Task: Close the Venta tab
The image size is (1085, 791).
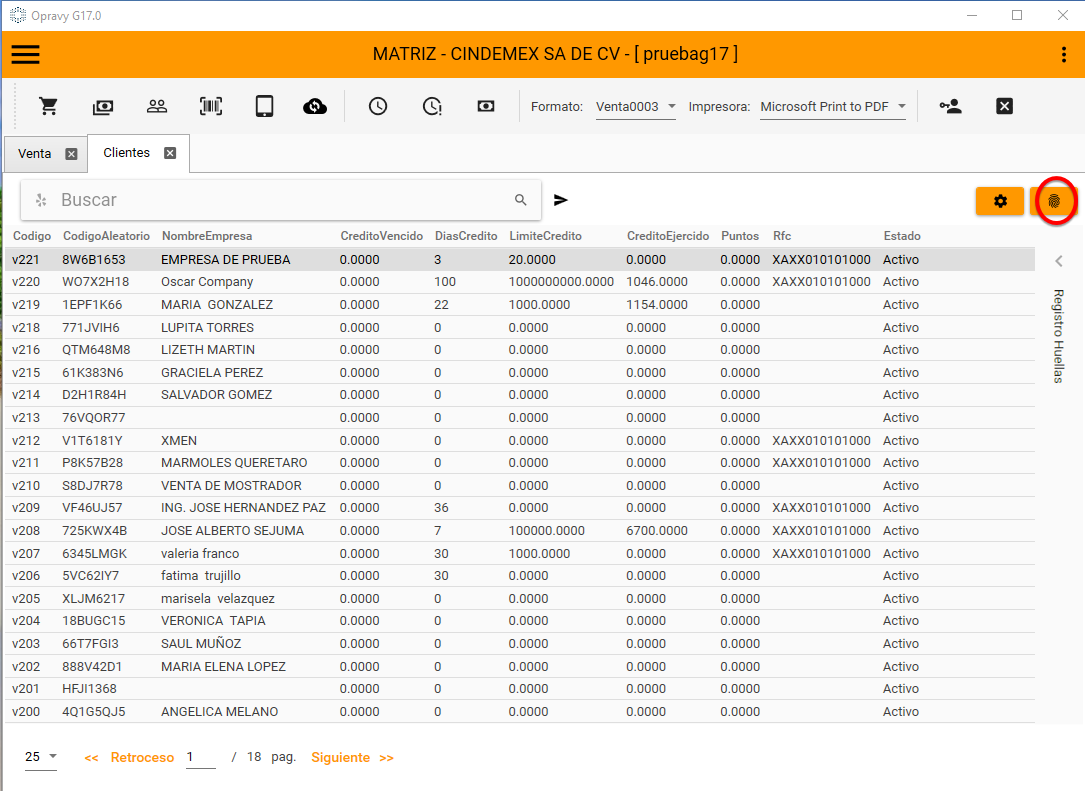Action: (x=71, y=154)
